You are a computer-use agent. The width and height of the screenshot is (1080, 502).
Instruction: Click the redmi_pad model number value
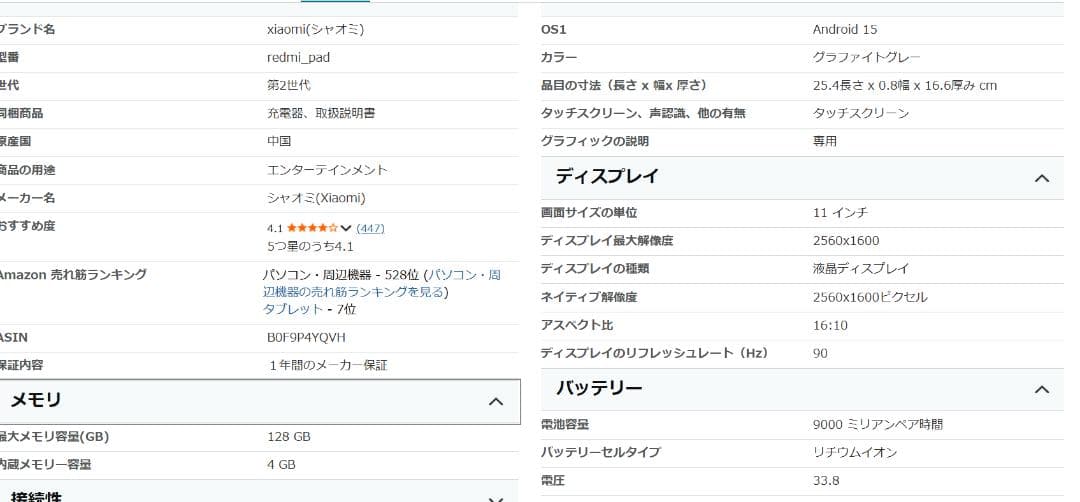tap(298, 57)
